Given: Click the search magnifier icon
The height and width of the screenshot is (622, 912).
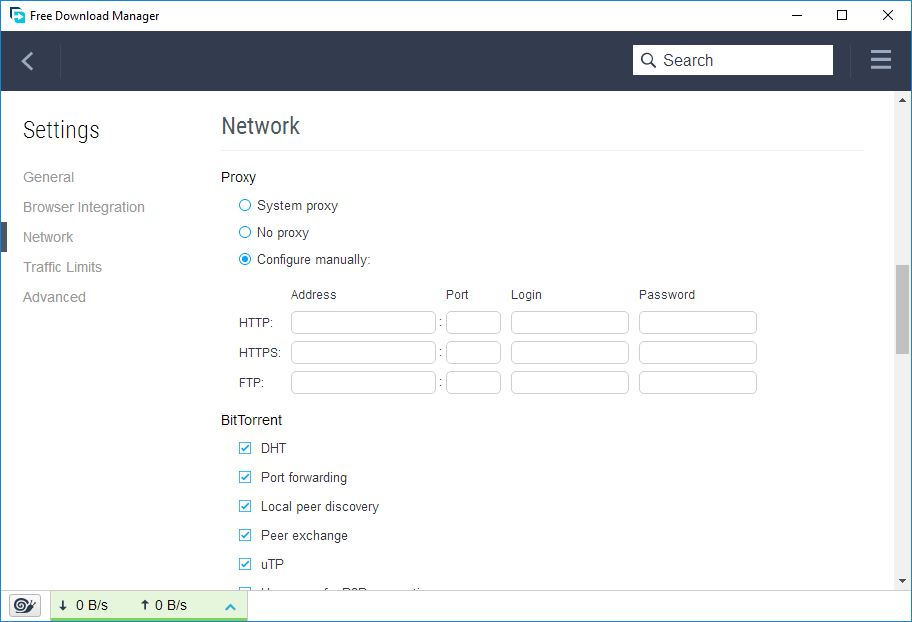Looking at the screenshot, I should tap(648, 60).
